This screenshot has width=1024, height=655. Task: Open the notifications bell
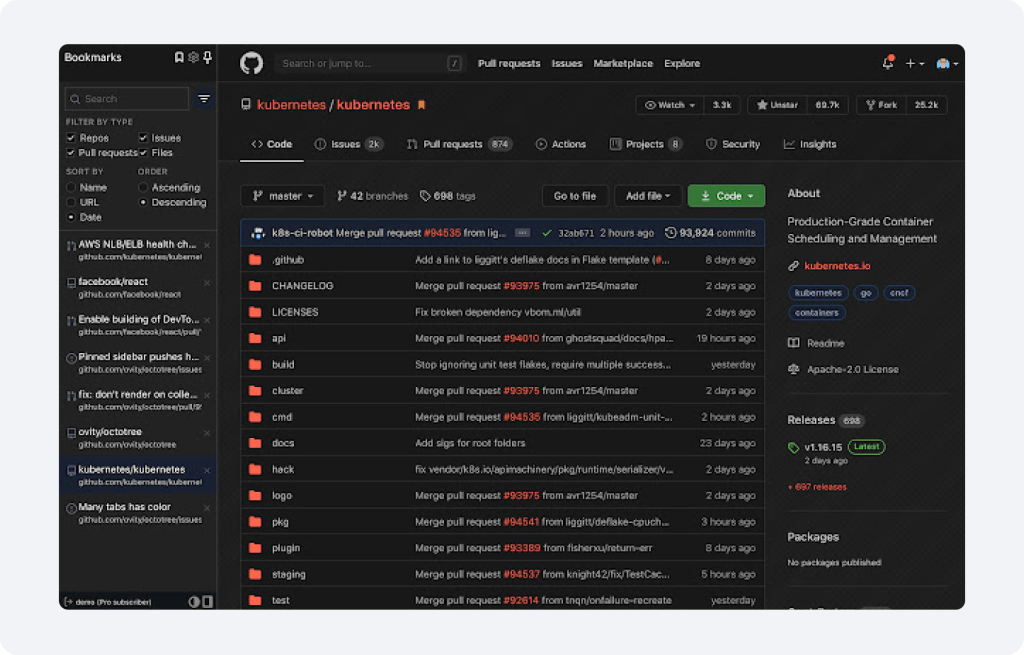point(888,63)
